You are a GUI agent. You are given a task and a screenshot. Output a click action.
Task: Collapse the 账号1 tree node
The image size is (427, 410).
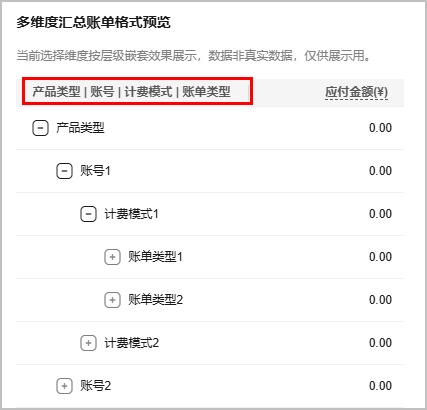click(64, 171)
